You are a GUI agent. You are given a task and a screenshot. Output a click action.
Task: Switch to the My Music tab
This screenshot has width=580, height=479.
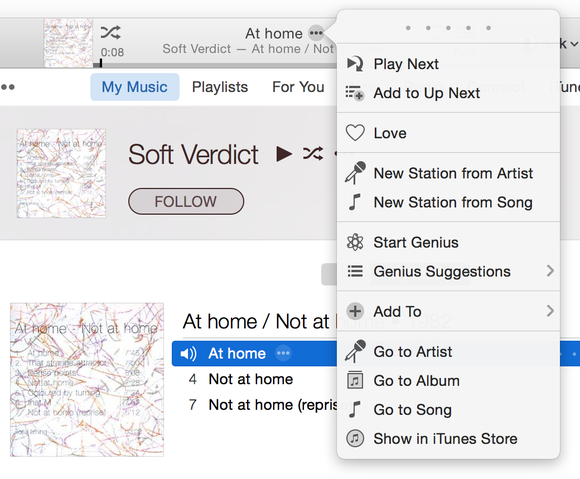(135, 87)
